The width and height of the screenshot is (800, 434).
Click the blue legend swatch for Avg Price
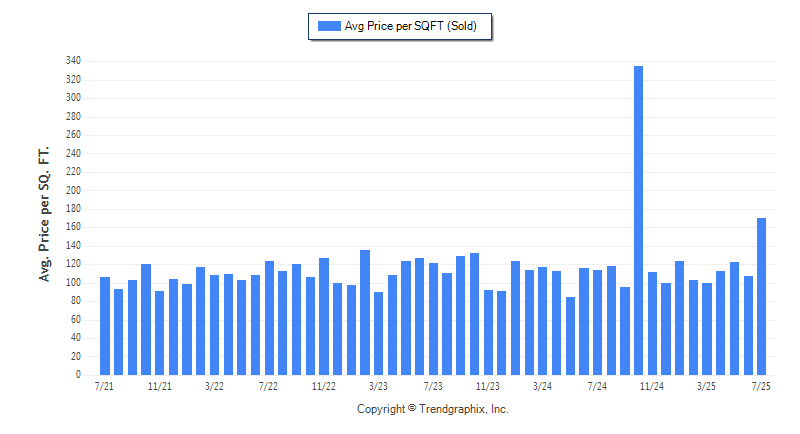(x=329, y=26)
